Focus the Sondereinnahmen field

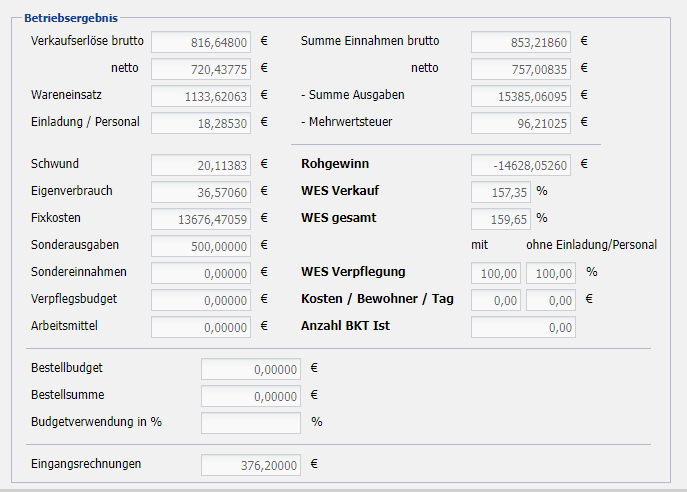coord(200,272)
